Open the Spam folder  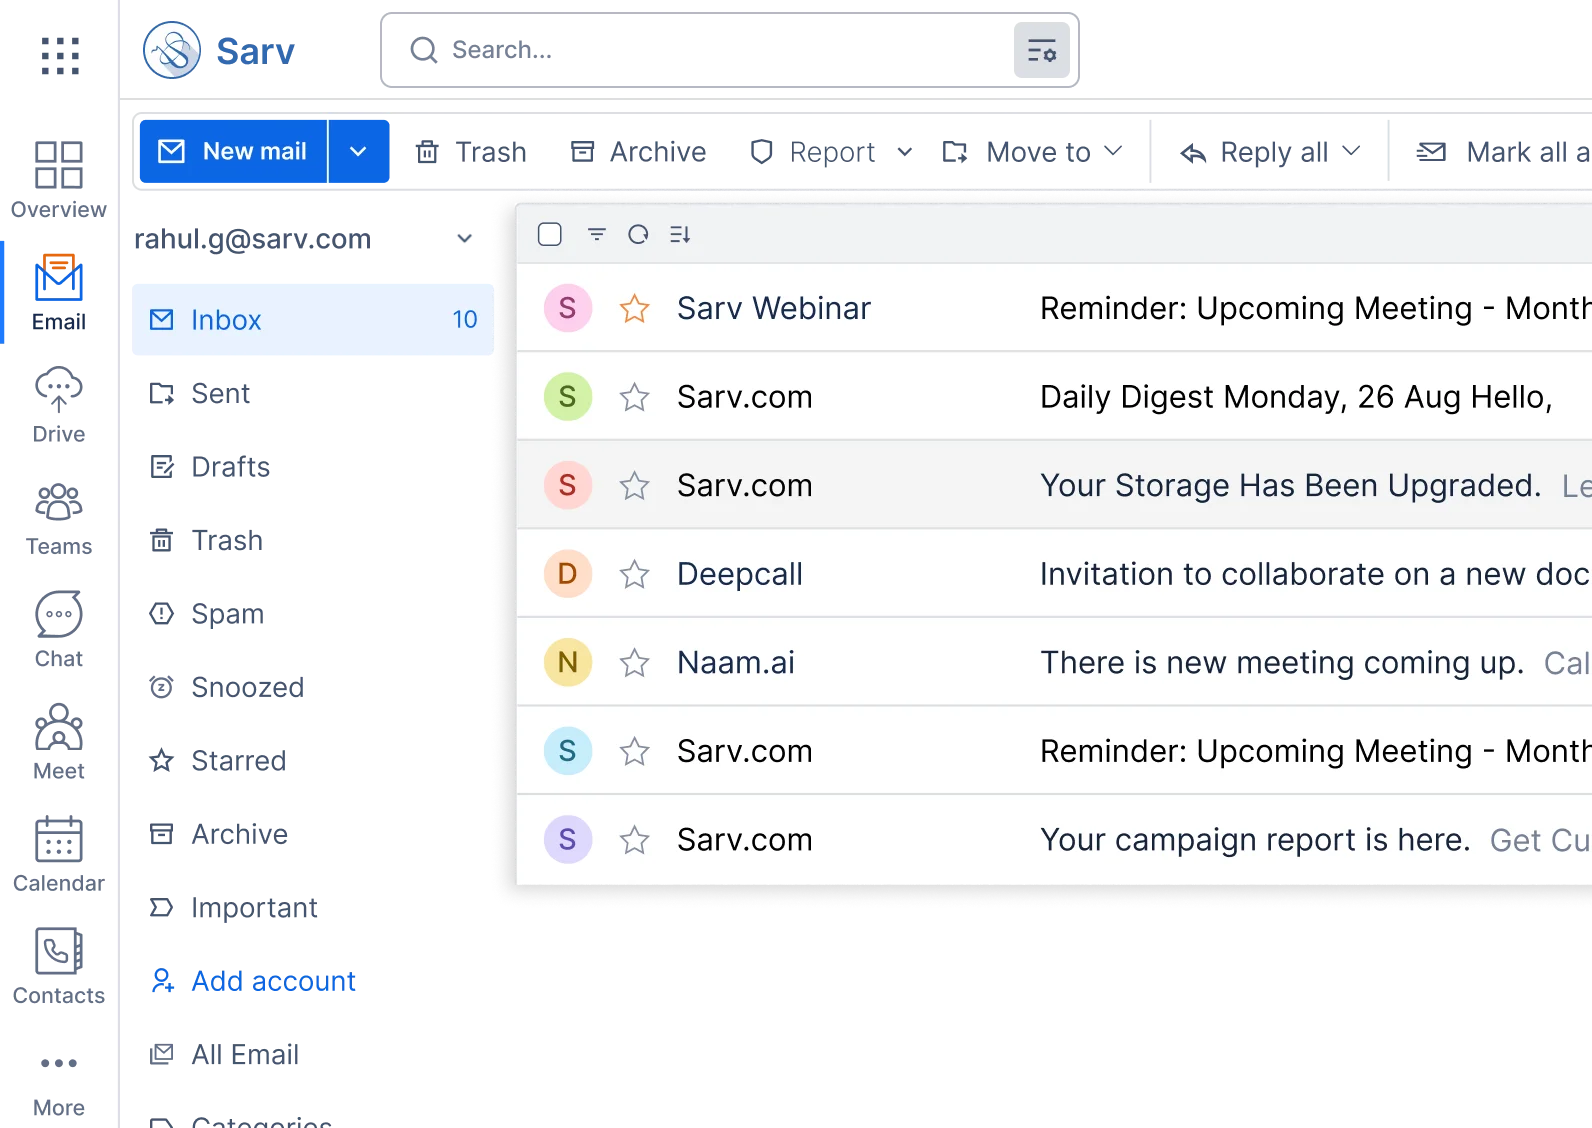(x=313, y=614)
